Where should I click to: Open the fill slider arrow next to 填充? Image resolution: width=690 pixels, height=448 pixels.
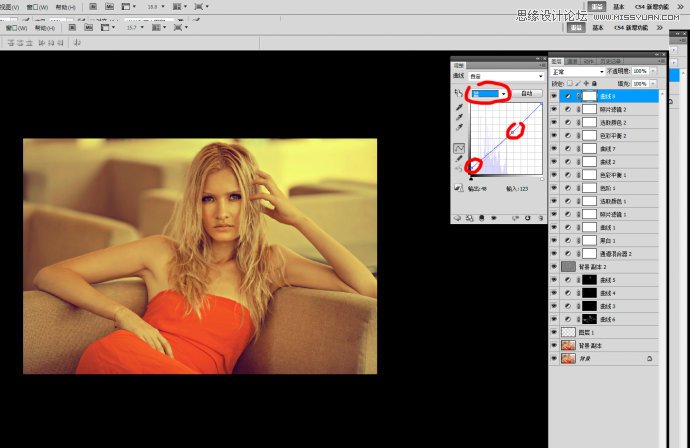[x=653, y=83]
